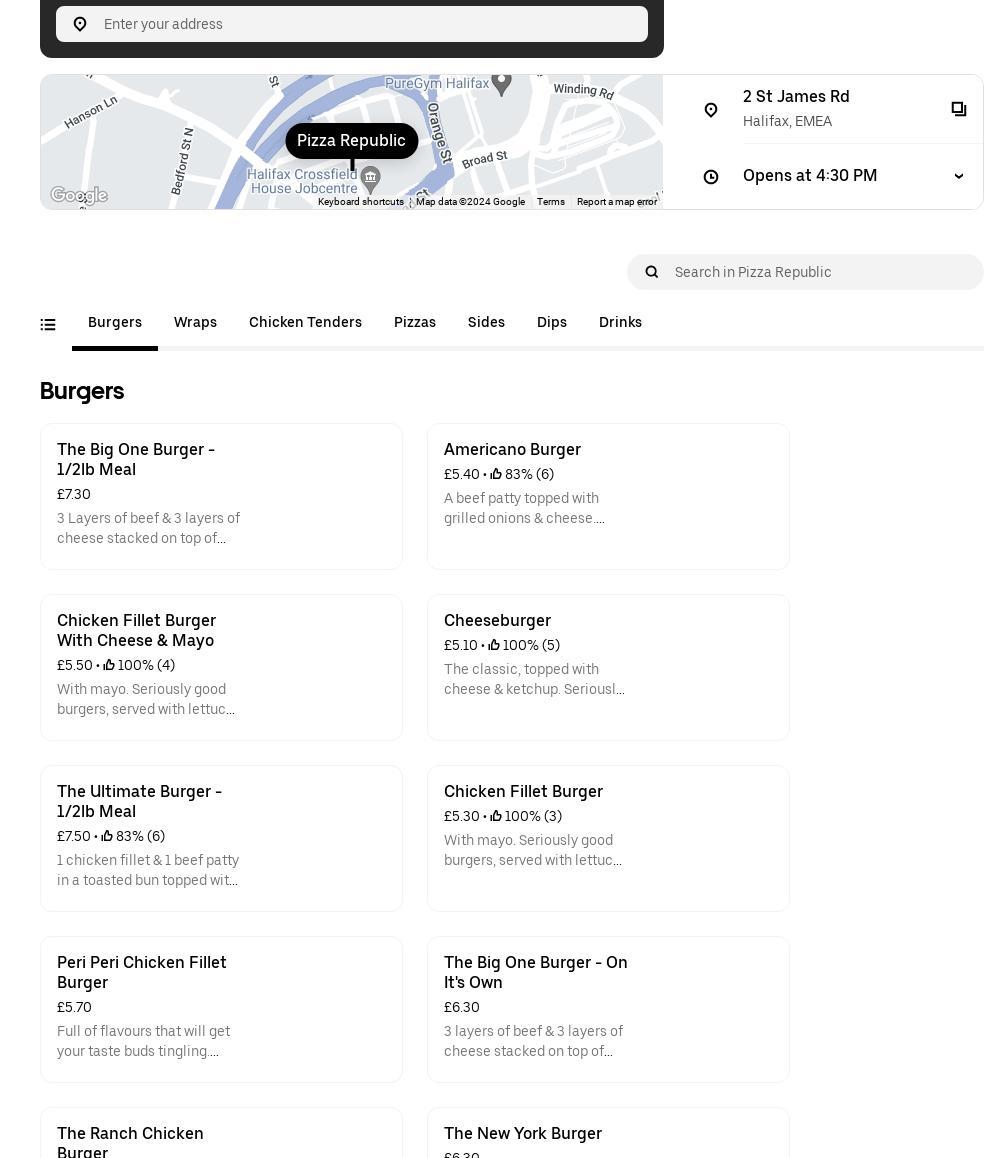The image size is (1004, 1158).
Task: Click the 2 St James Rd address text
Action: (x=796, y=97)
